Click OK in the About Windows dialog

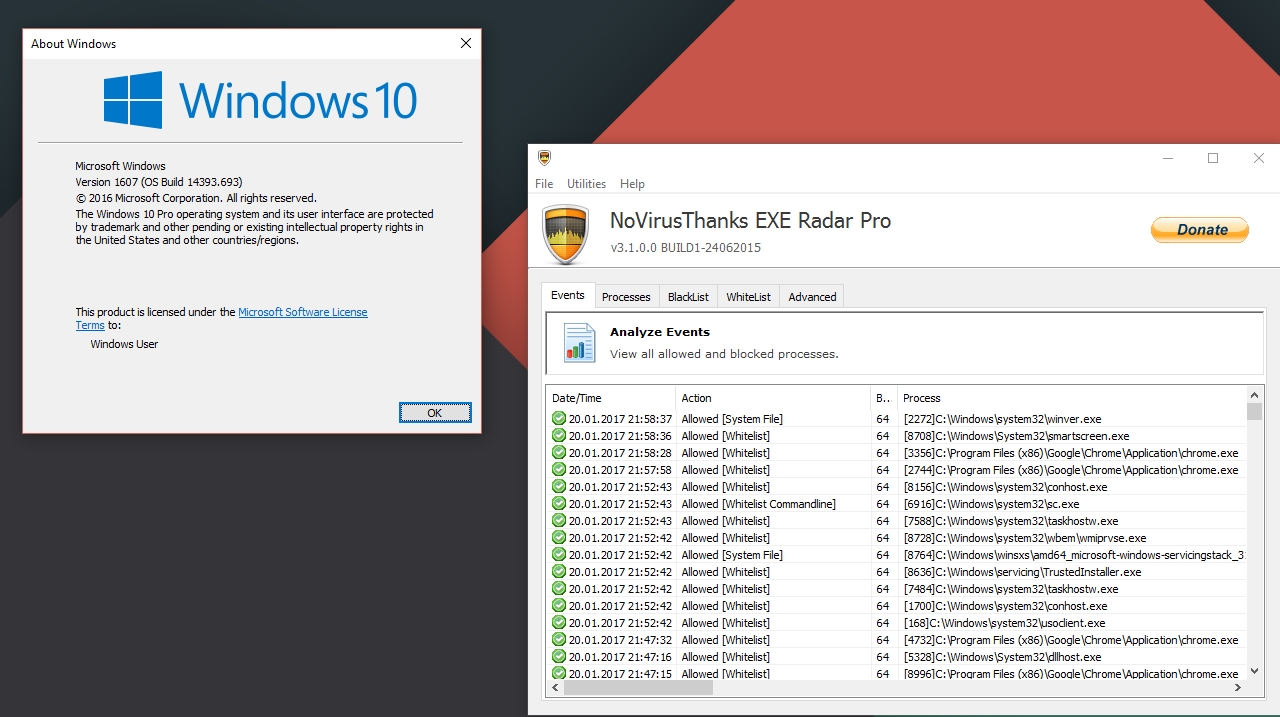tap(435, 413)
